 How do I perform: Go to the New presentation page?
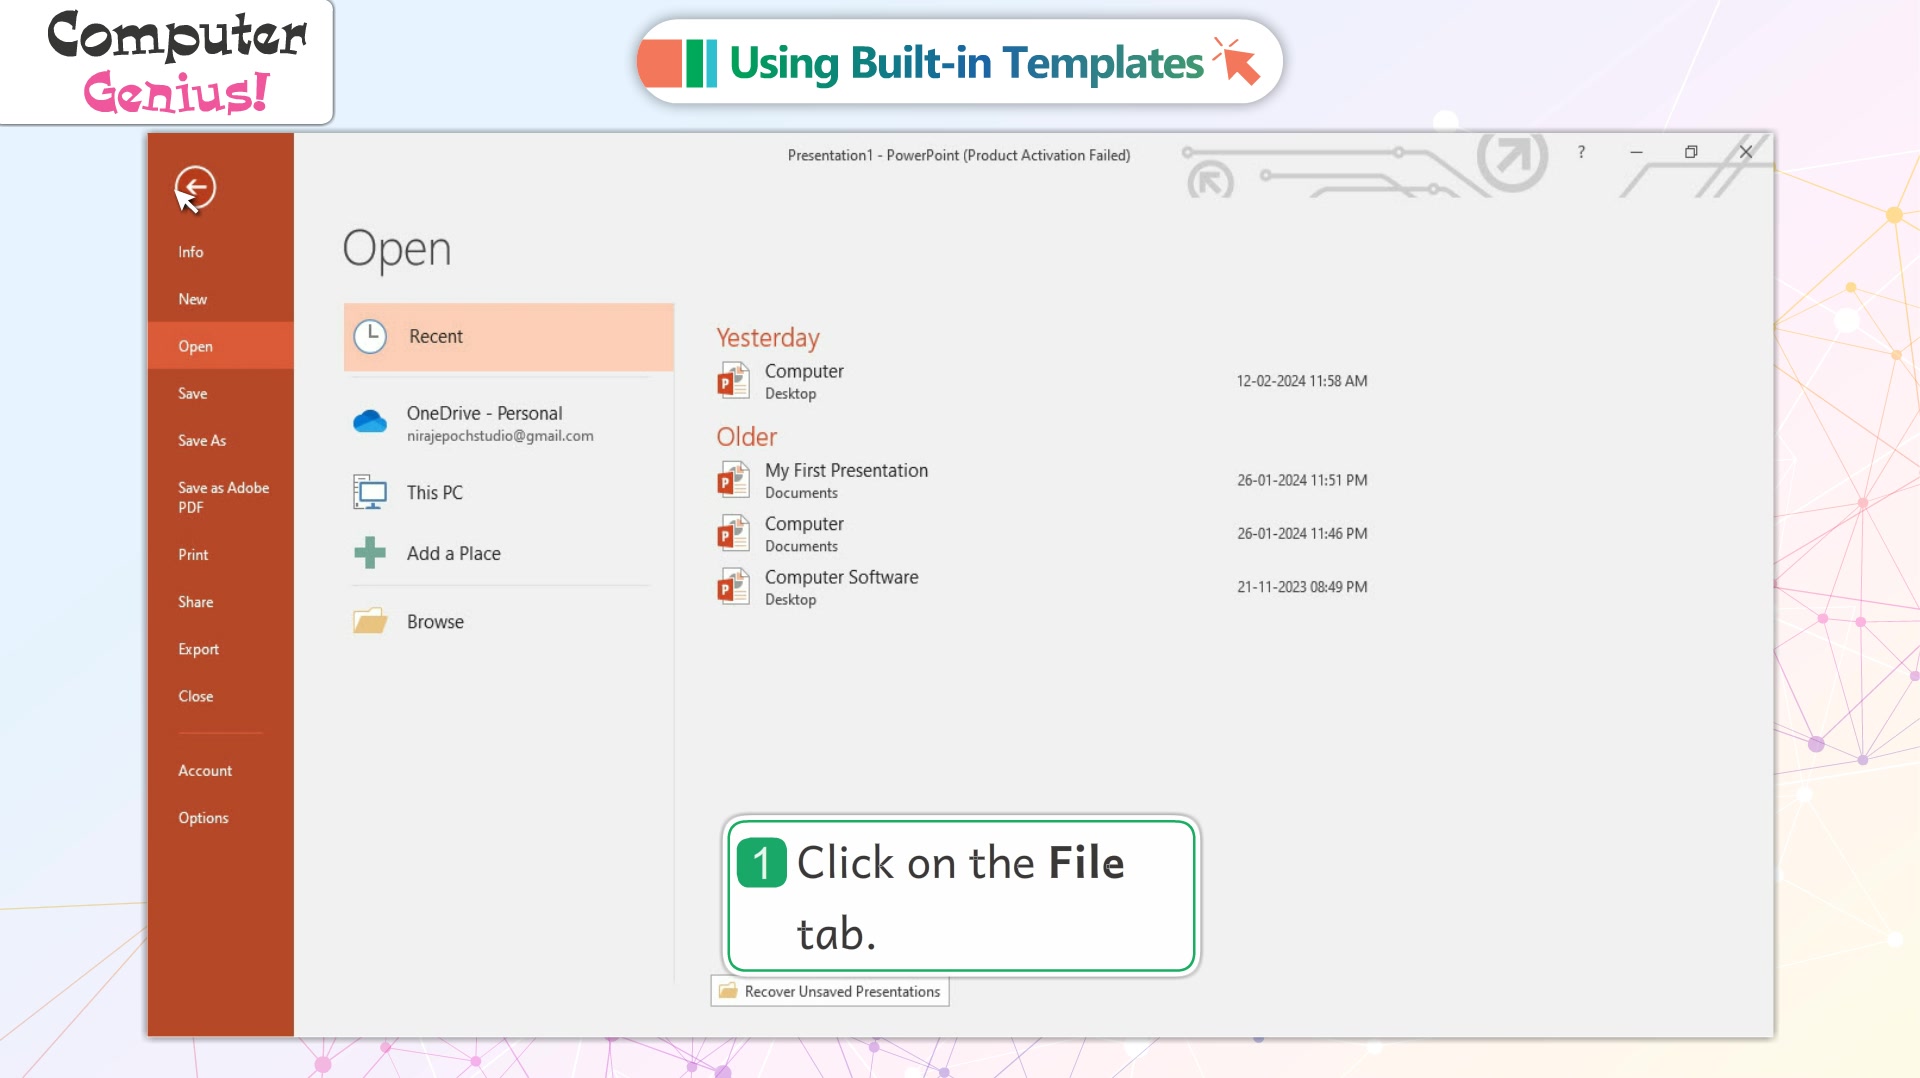click(x=192, y=299)
